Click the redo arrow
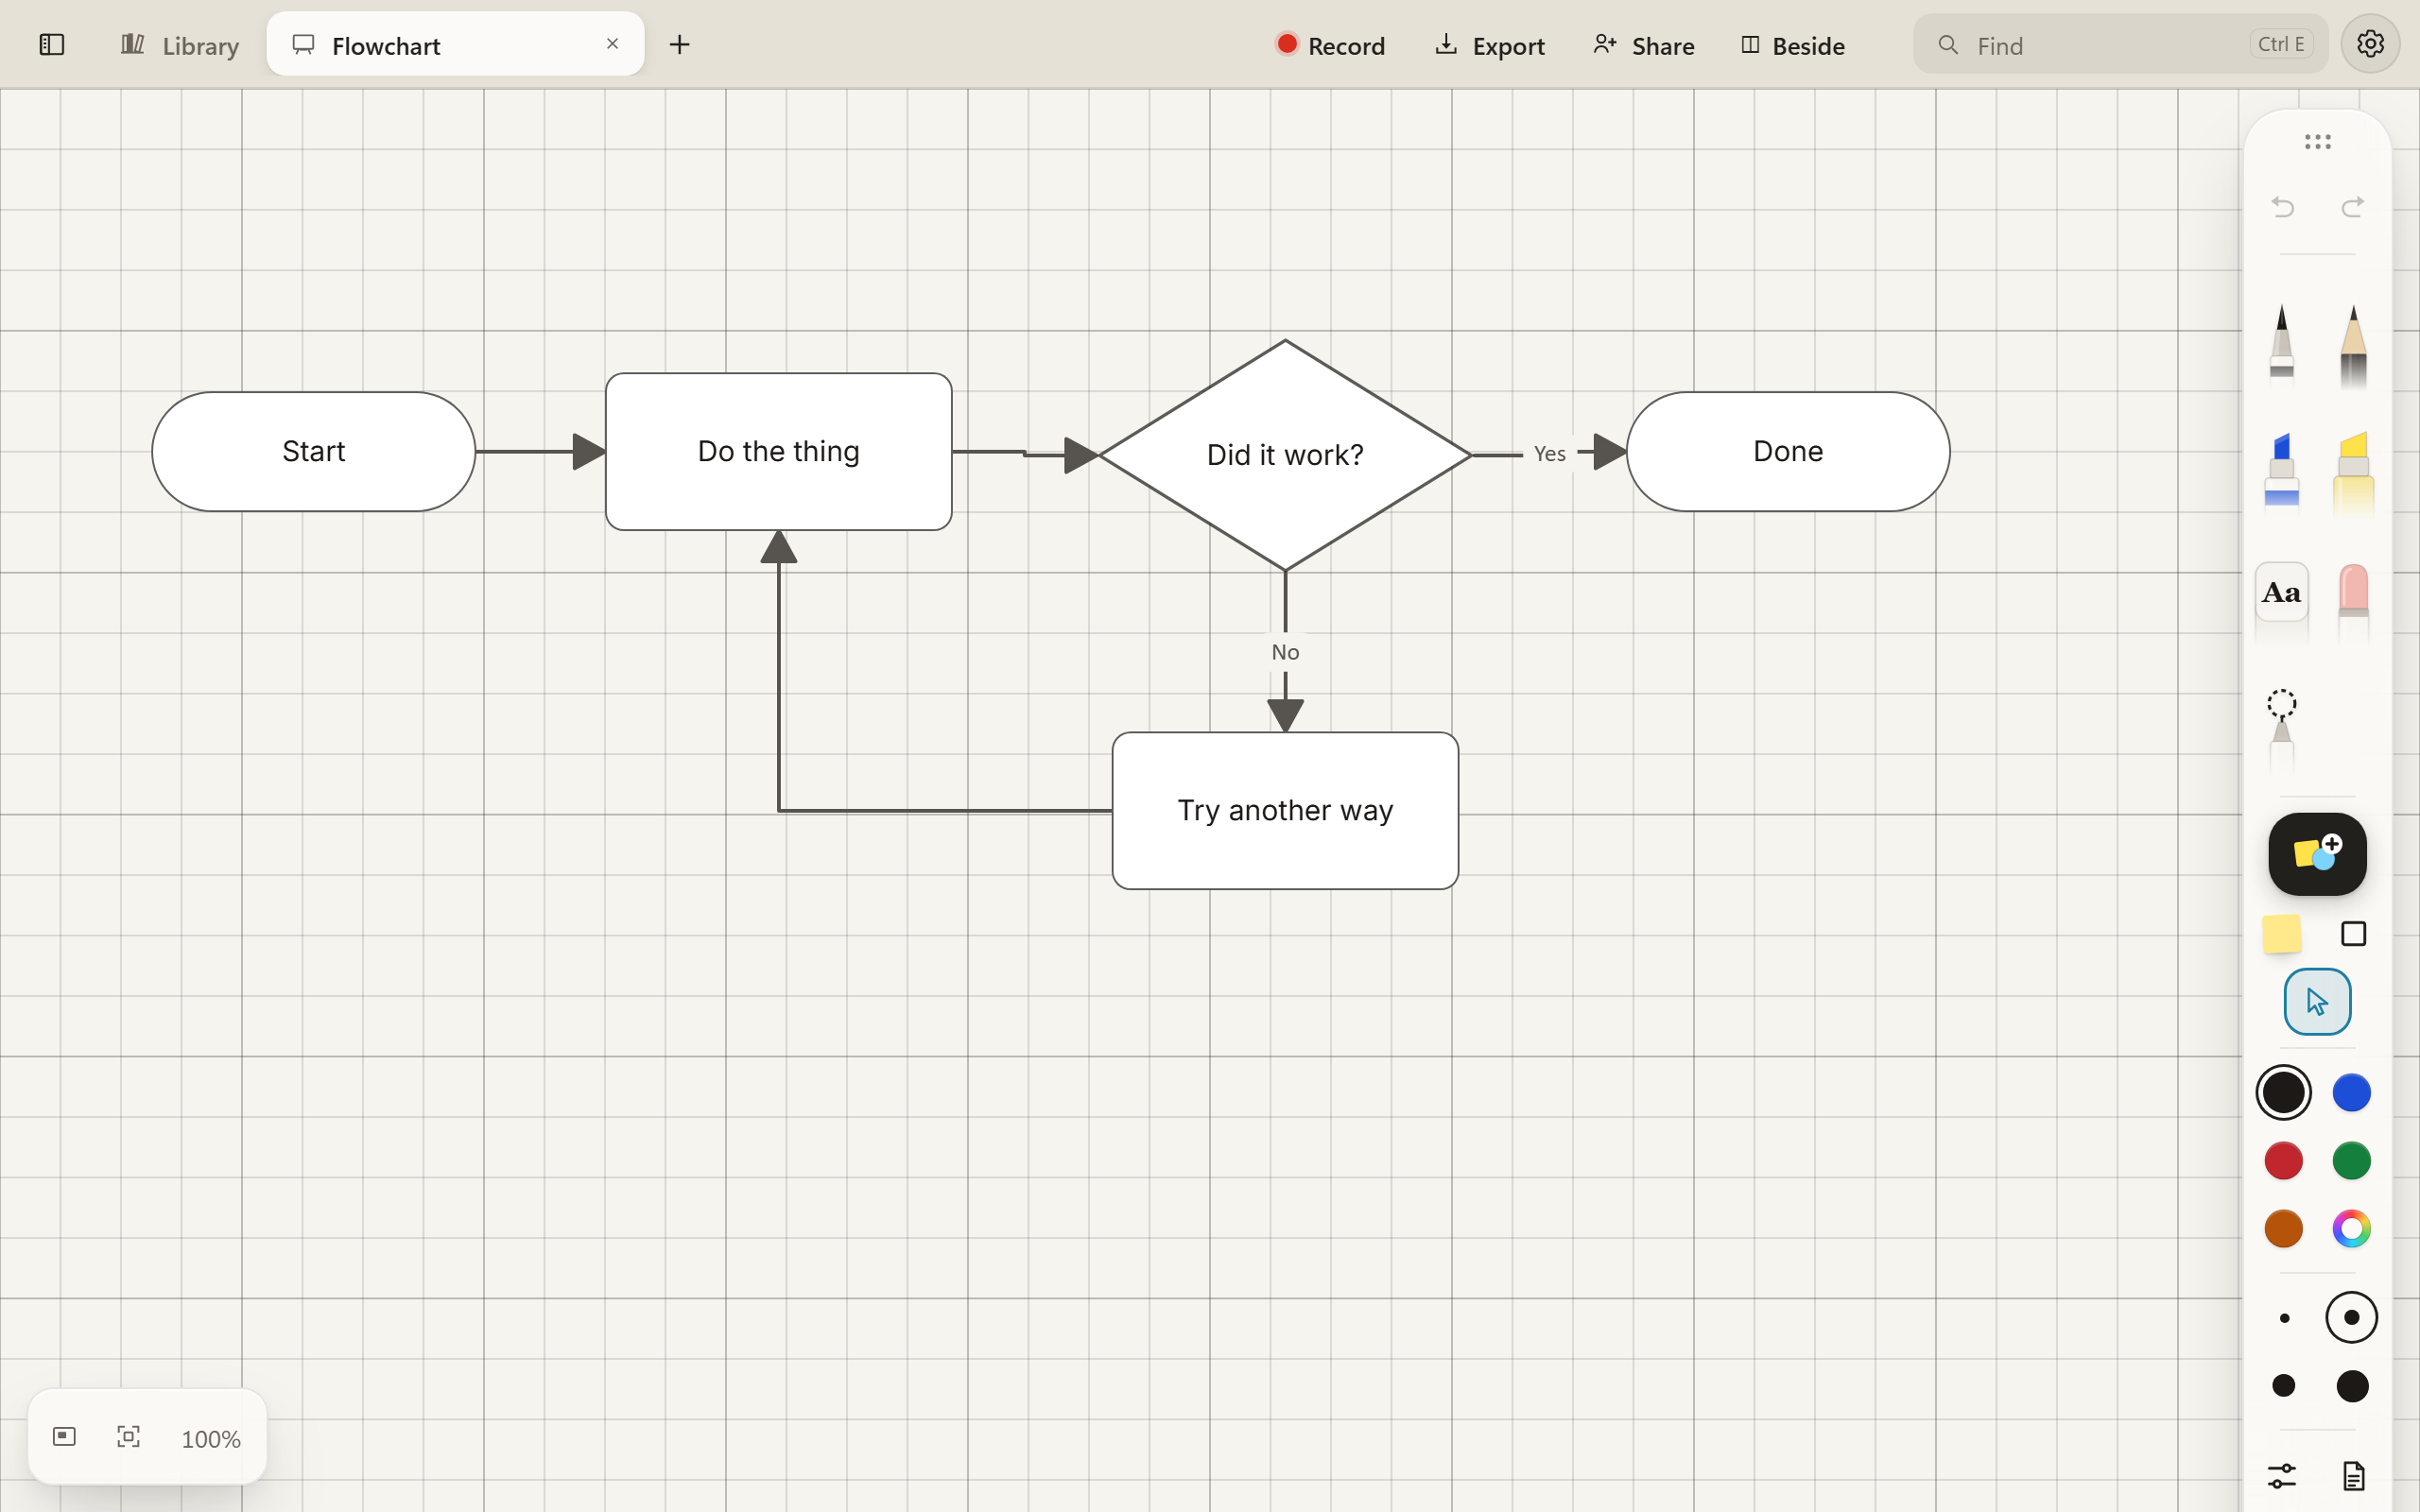 pyautogui.click(x=2353, y=207)
